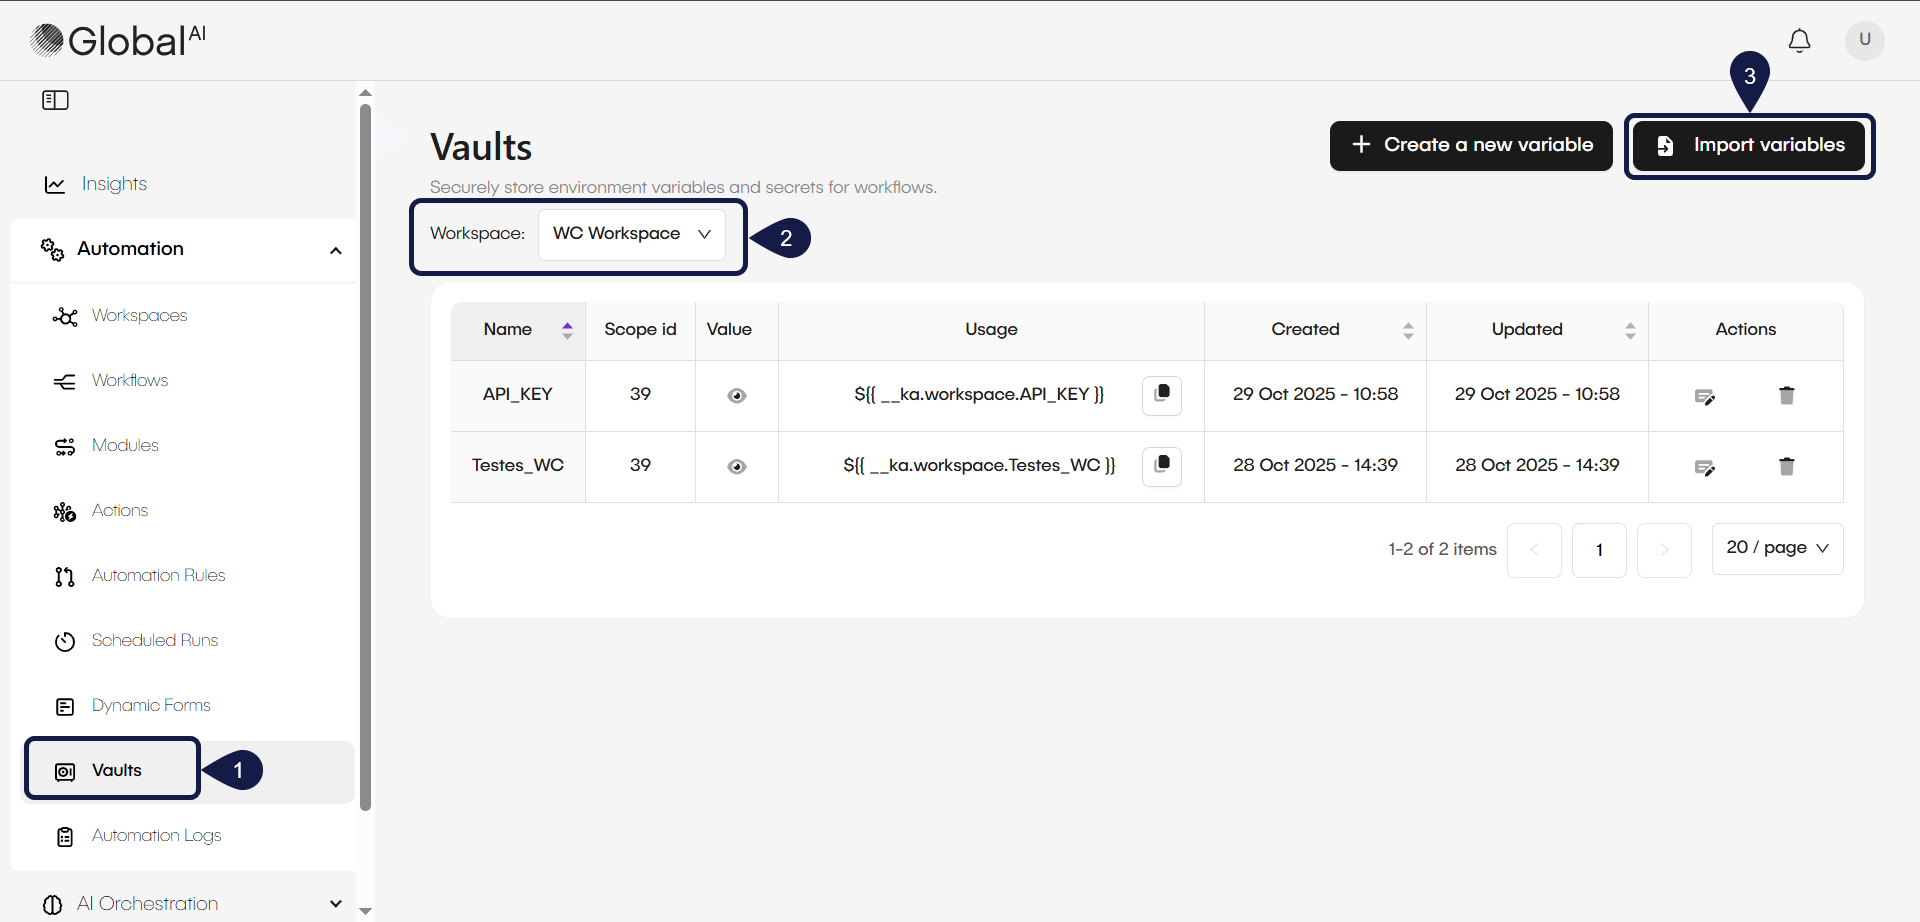Open the Workflows section
The width and height of the screenshot is (1920, 922).
click(x=130, y=380)
